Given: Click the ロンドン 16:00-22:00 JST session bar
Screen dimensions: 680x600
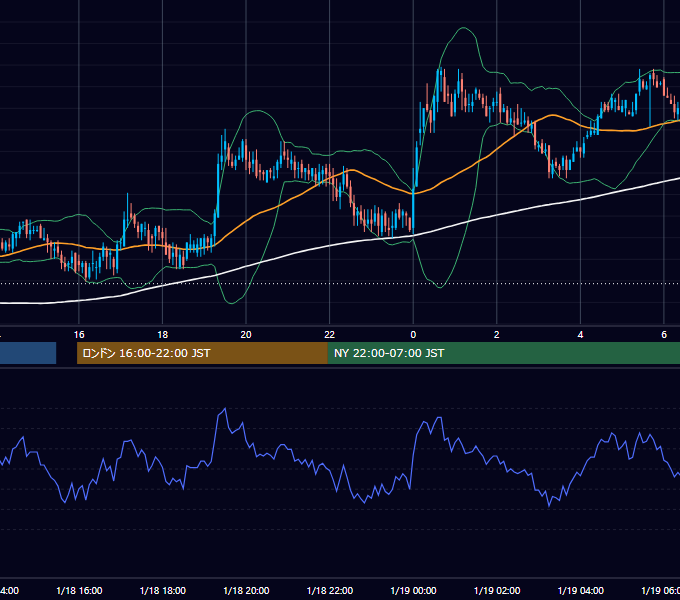Looking at the screenshot, I should coord(202,353).
